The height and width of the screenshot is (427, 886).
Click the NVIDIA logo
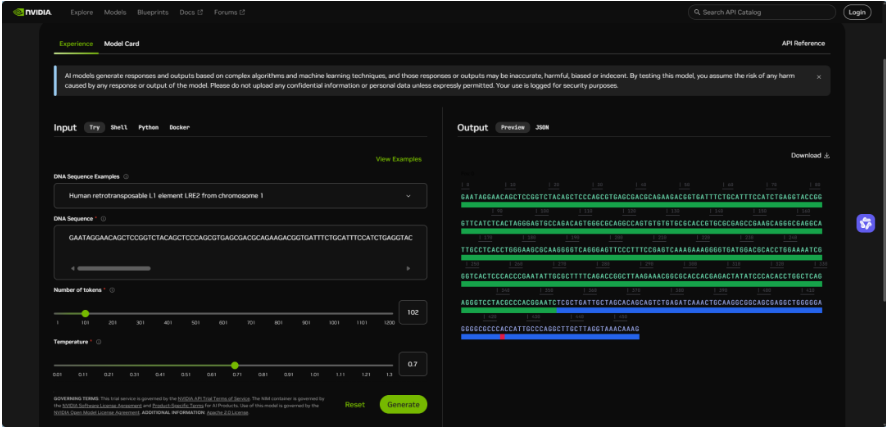click(x=32, y=12)
